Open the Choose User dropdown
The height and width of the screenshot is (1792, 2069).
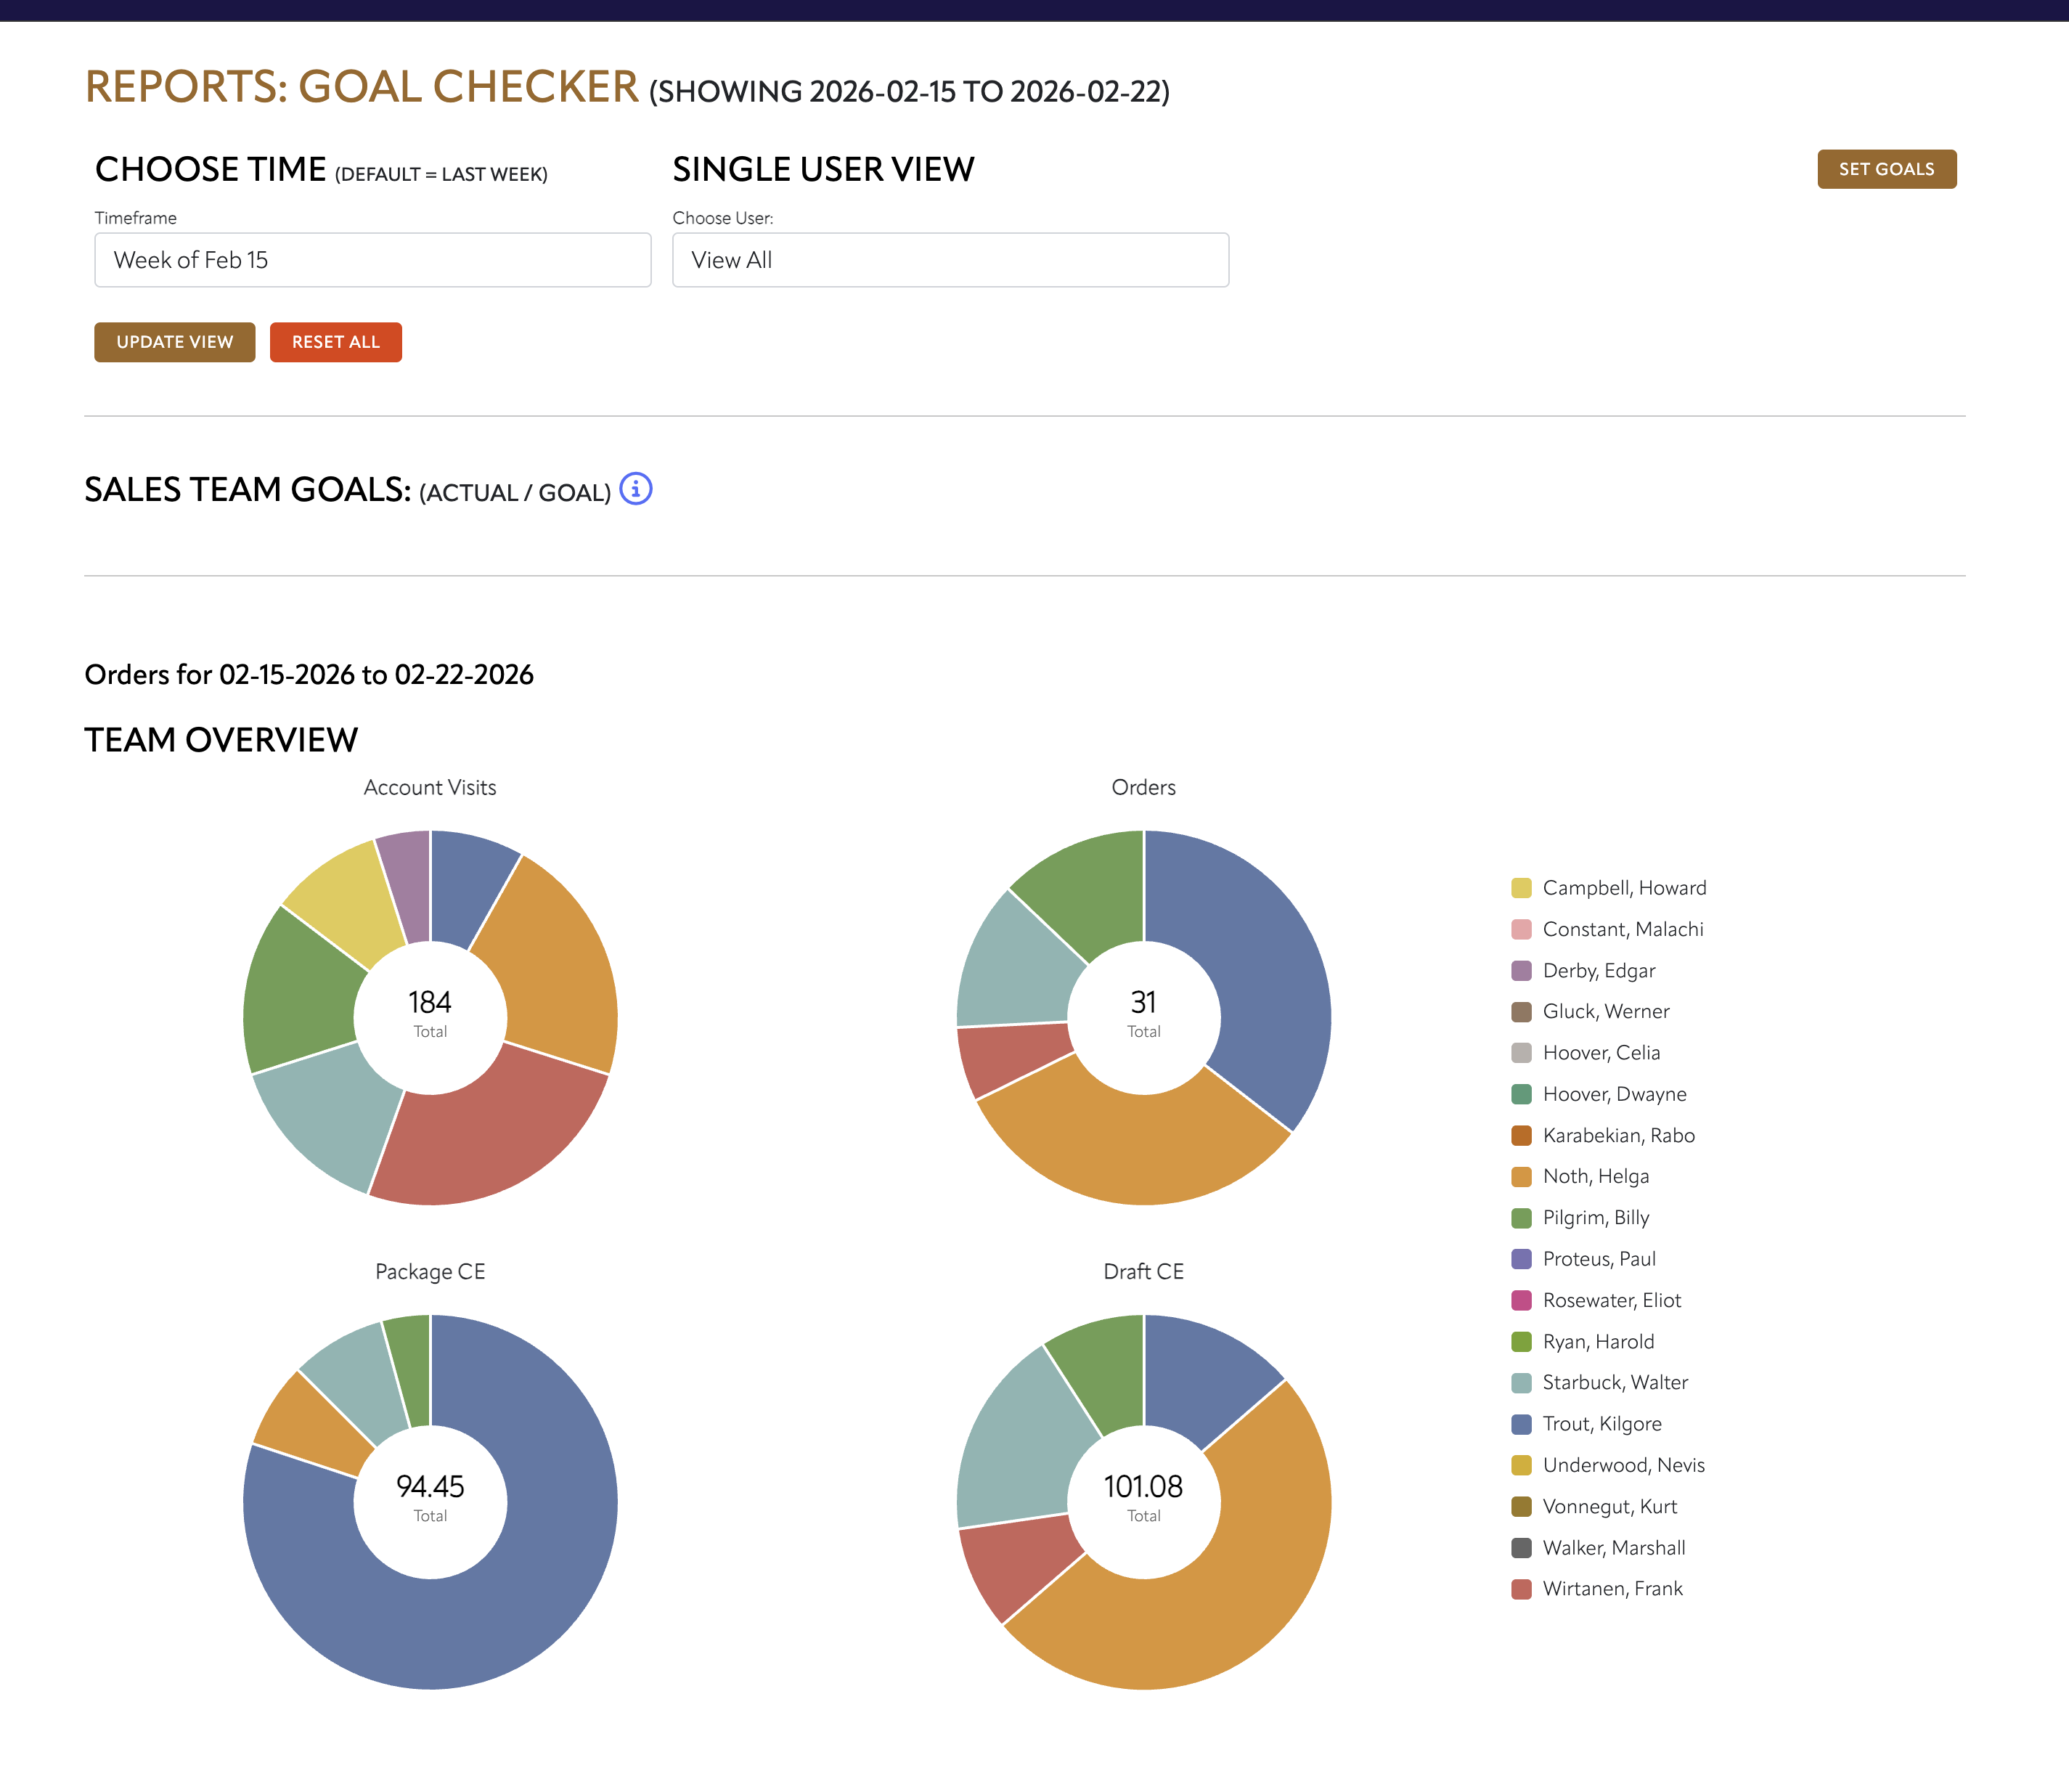[950, 260]
